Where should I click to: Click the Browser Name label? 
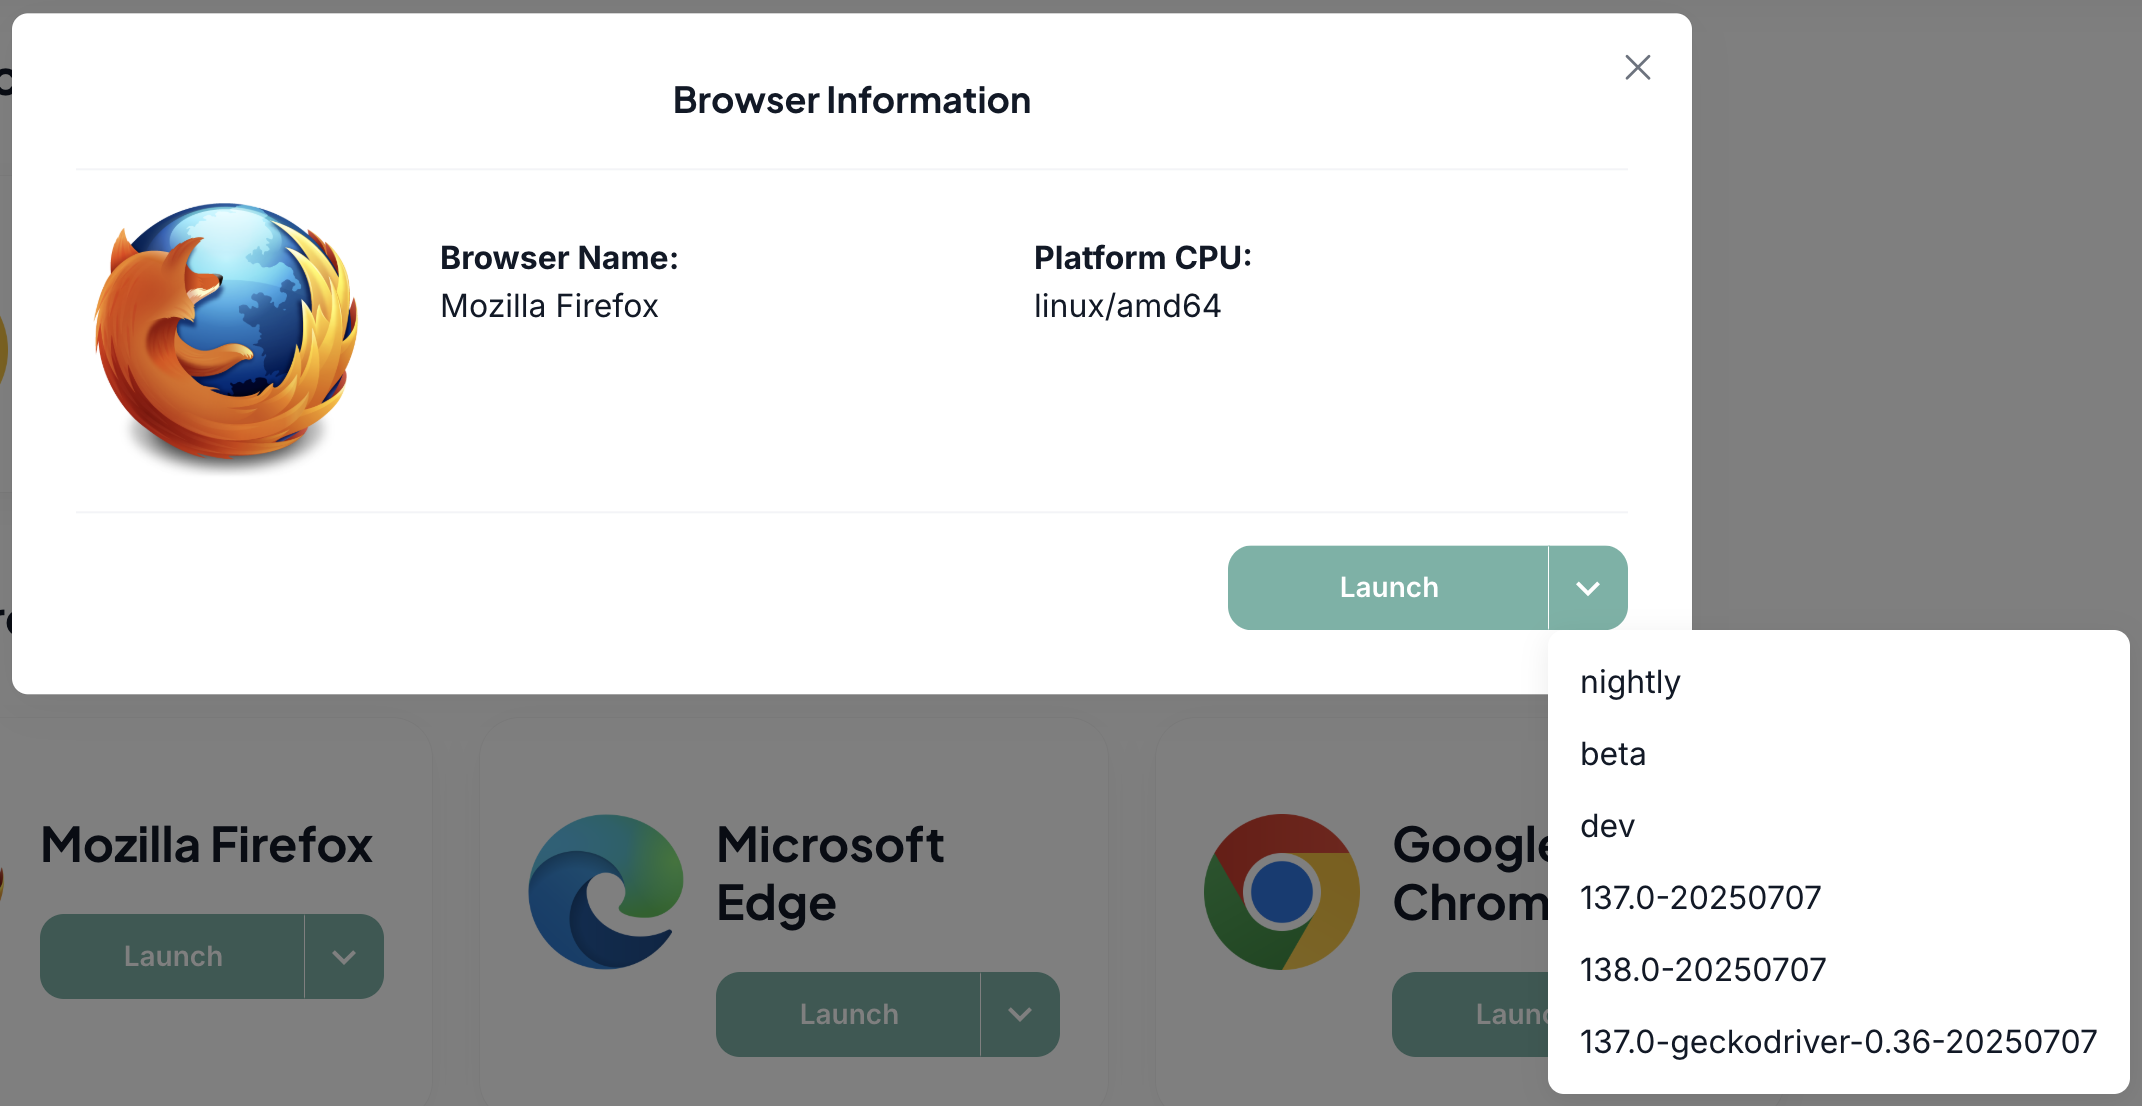(559, 258)
